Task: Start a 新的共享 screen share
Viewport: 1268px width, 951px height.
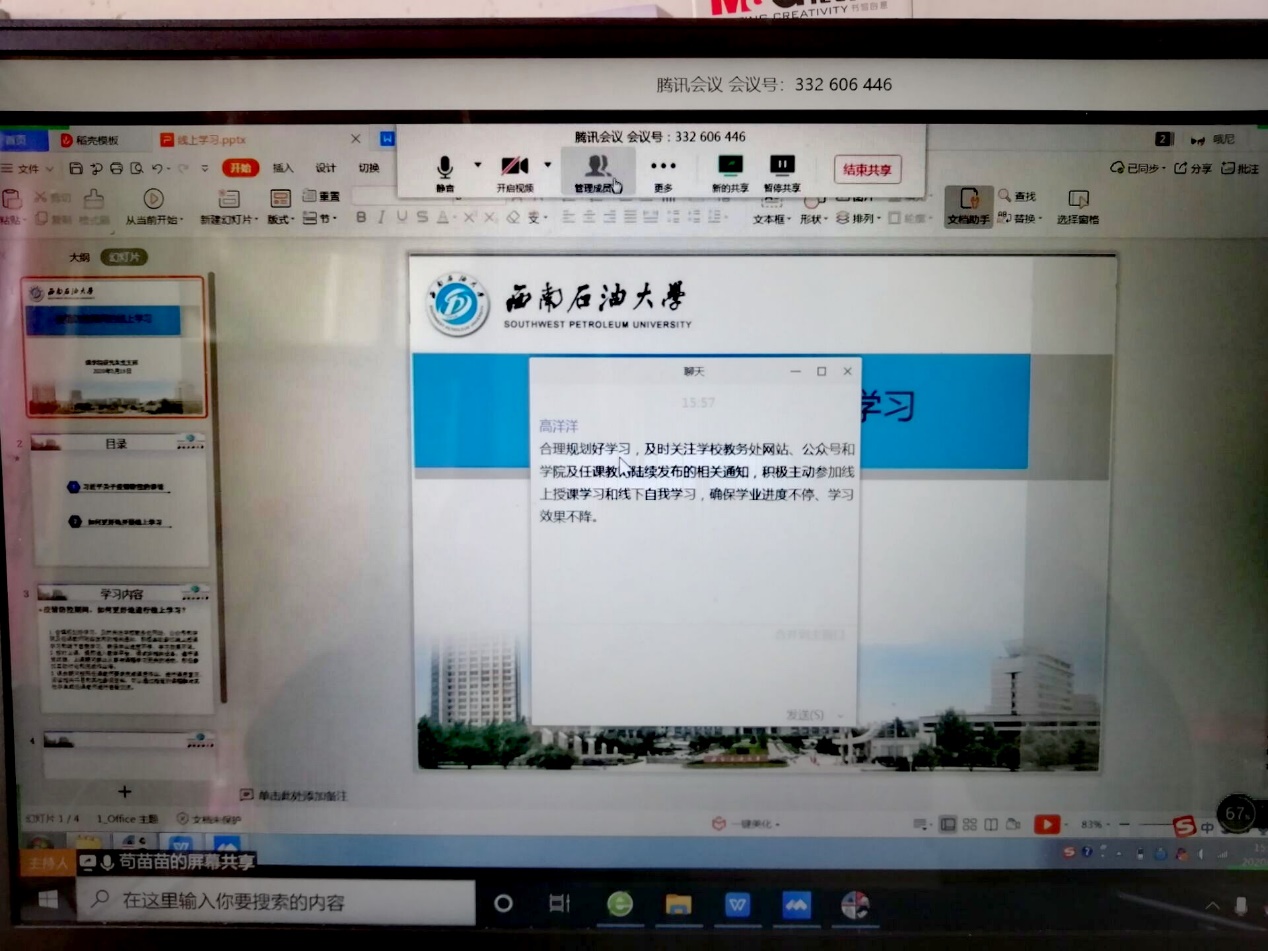Action: 730,172
